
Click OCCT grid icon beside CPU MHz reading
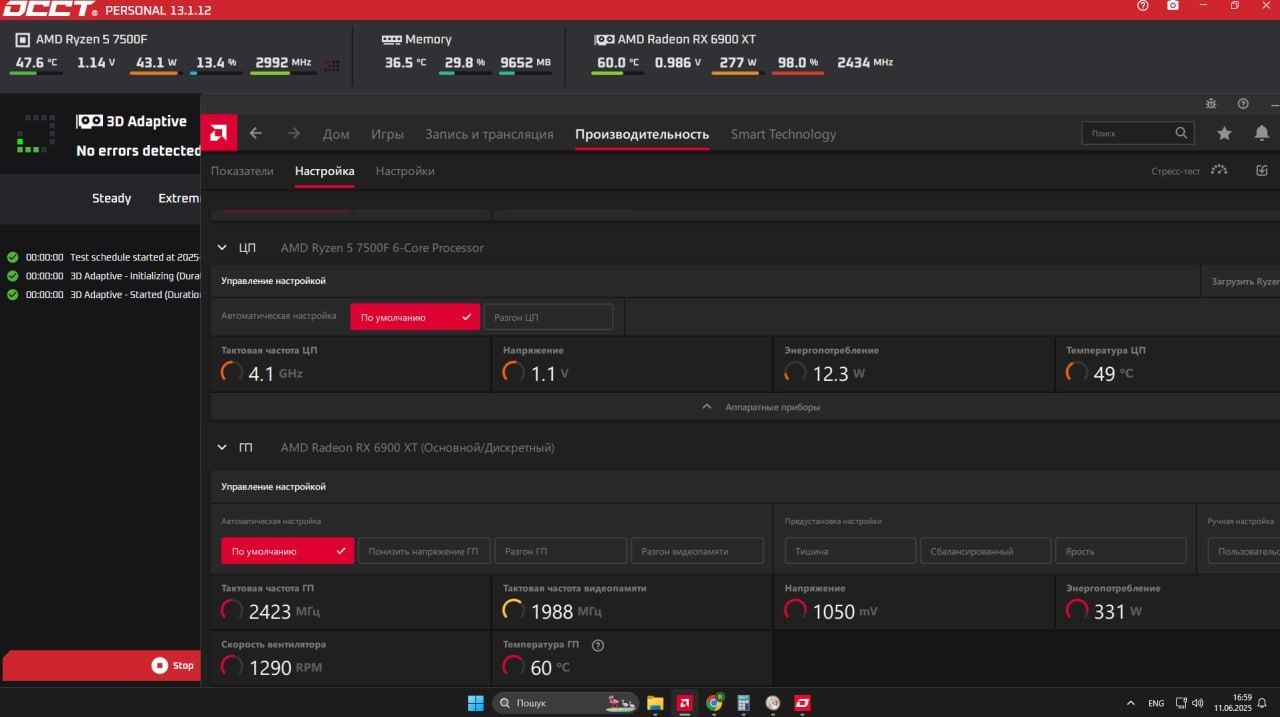332,65
